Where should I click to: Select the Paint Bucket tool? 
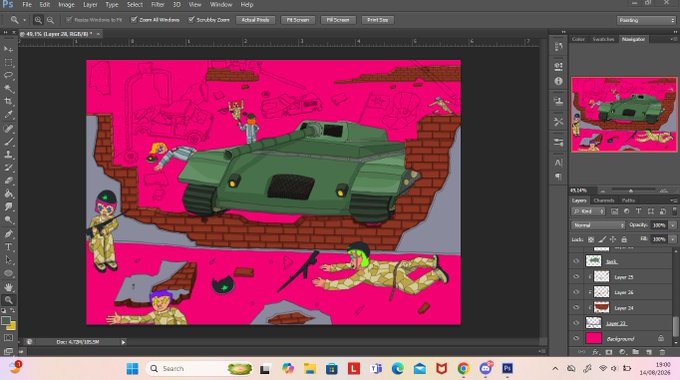[8, 193]
